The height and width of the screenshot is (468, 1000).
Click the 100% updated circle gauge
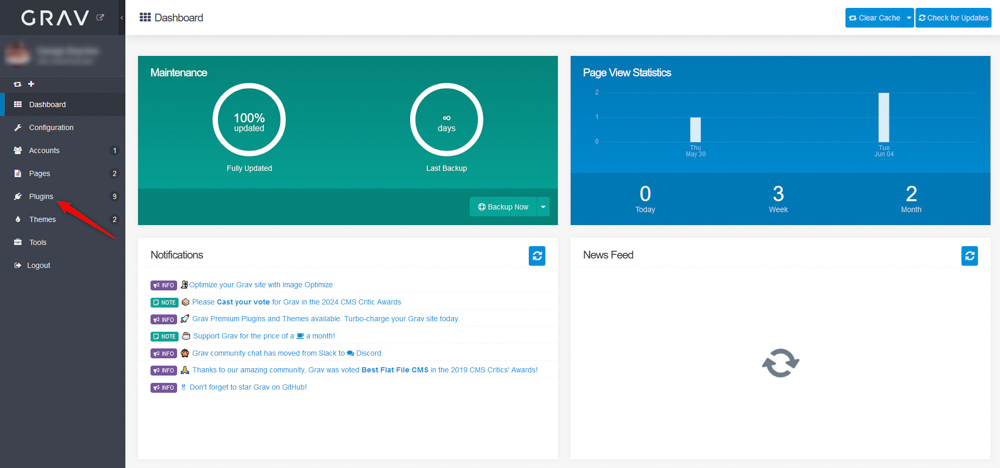point(249,119)
